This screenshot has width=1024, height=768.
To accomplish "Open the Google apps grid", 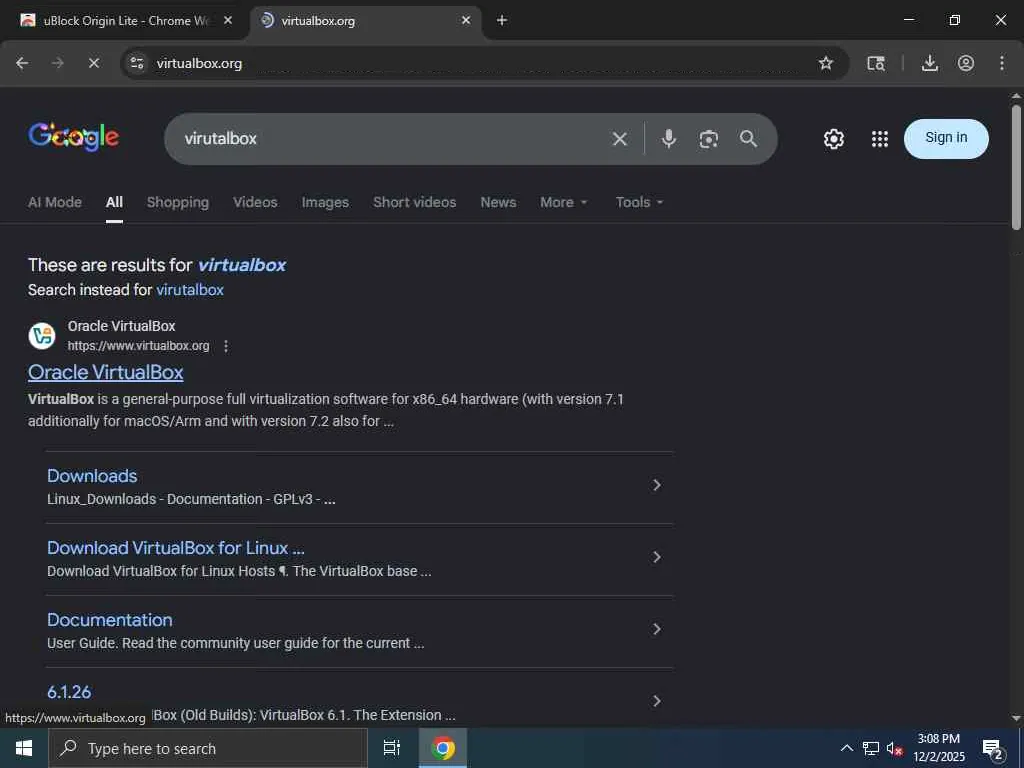I will tap(880, 138).
